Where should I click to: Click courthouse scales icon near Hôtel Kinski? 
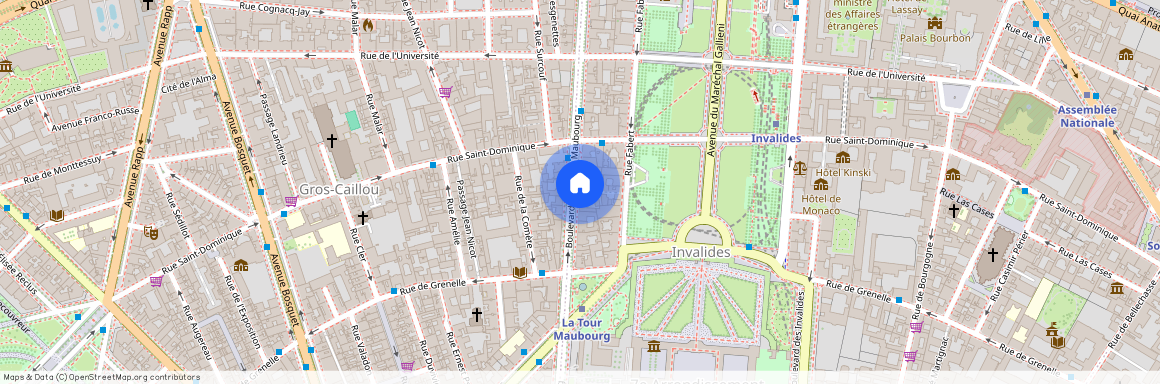click(799, 167)
